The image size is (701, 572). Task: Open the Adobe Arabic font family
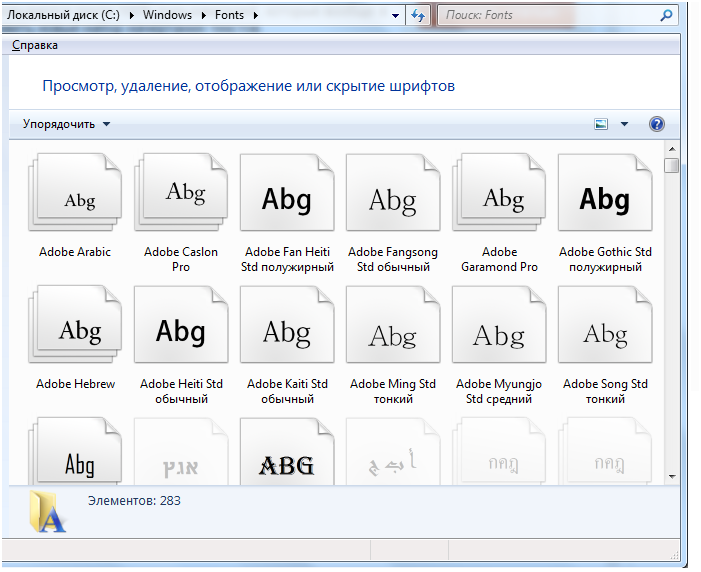[x=75, y=198]
